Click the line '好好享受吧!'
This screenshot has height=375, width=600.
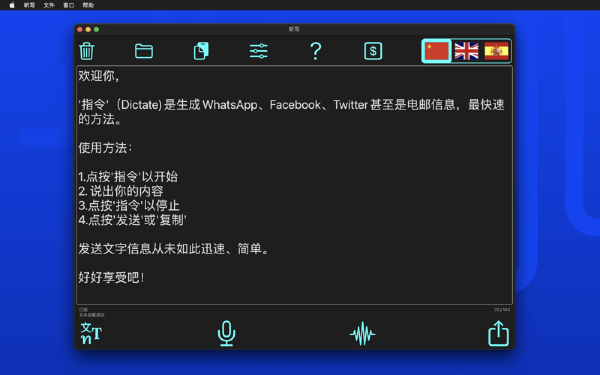click(111, 277)
